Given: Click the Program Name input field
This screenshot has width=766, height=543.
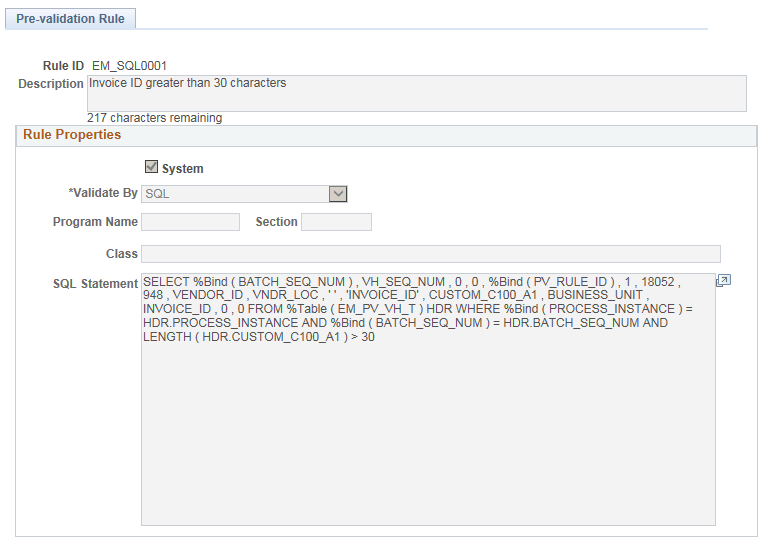Looking at the screenshot, I should coord(191,222).
